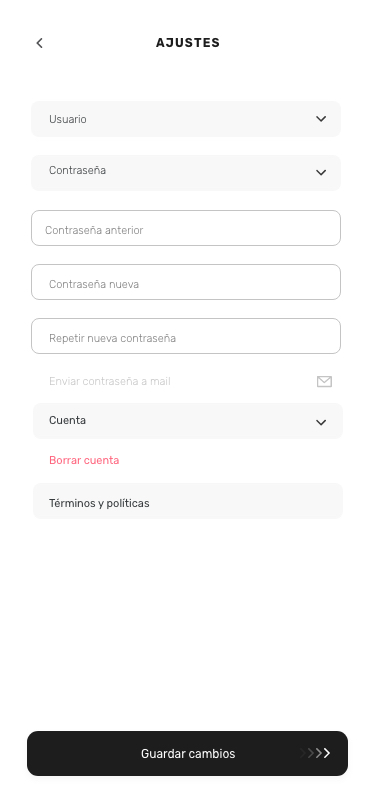Save with the Guardar cambios button

point(188,753)
